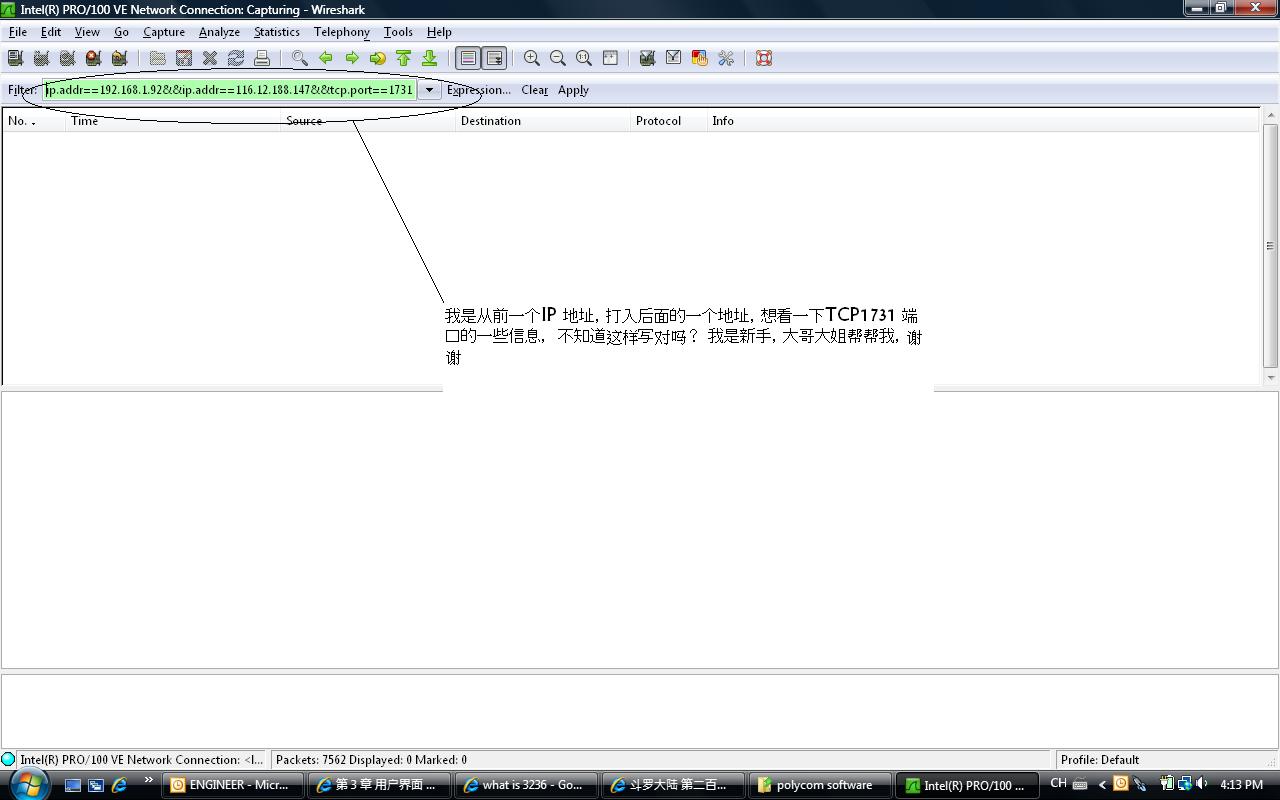Screen dimensions: 1280x800
Task: Go back to previous packet arrow
Action: coord(326,58)
